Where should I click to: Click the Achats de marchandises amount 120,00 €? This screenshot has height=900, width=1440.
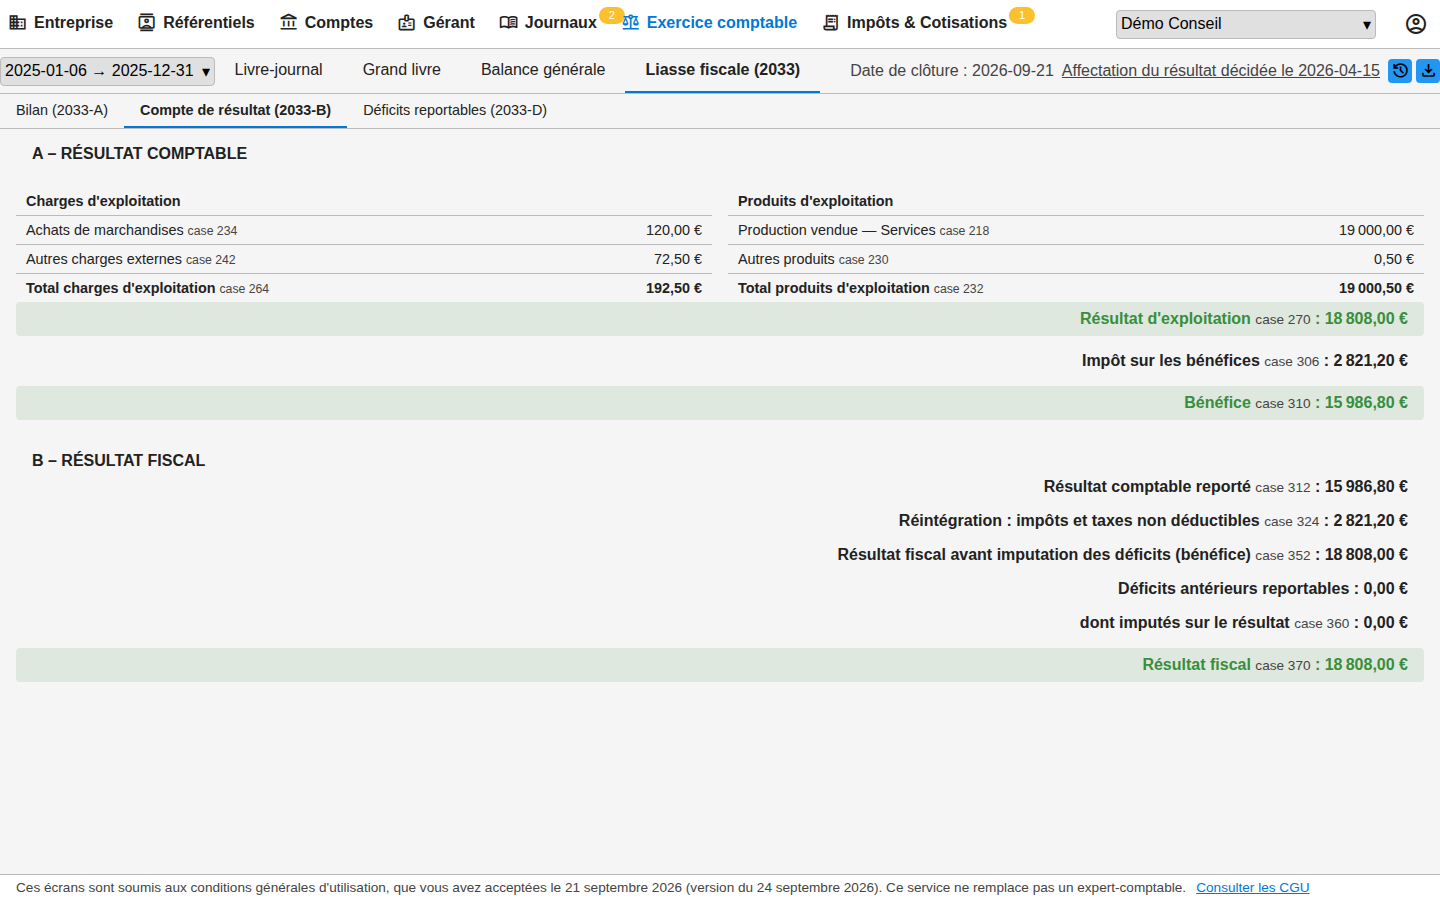674,230
